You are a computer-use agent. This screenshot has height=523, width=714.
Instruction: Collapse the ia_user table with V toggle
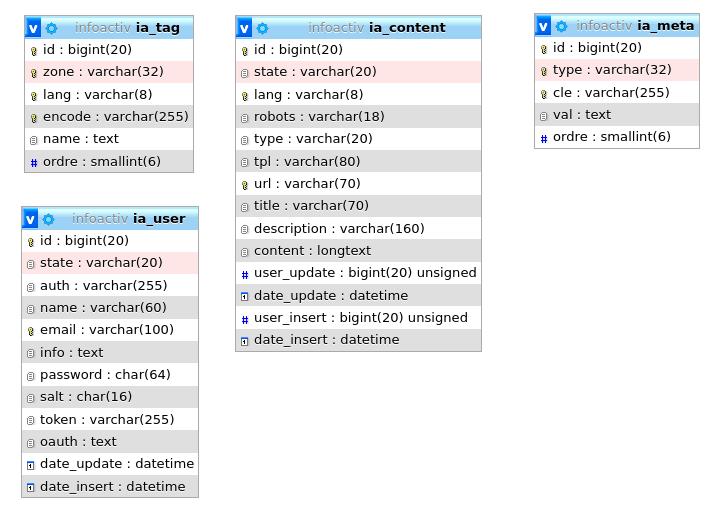coord(30,219)
